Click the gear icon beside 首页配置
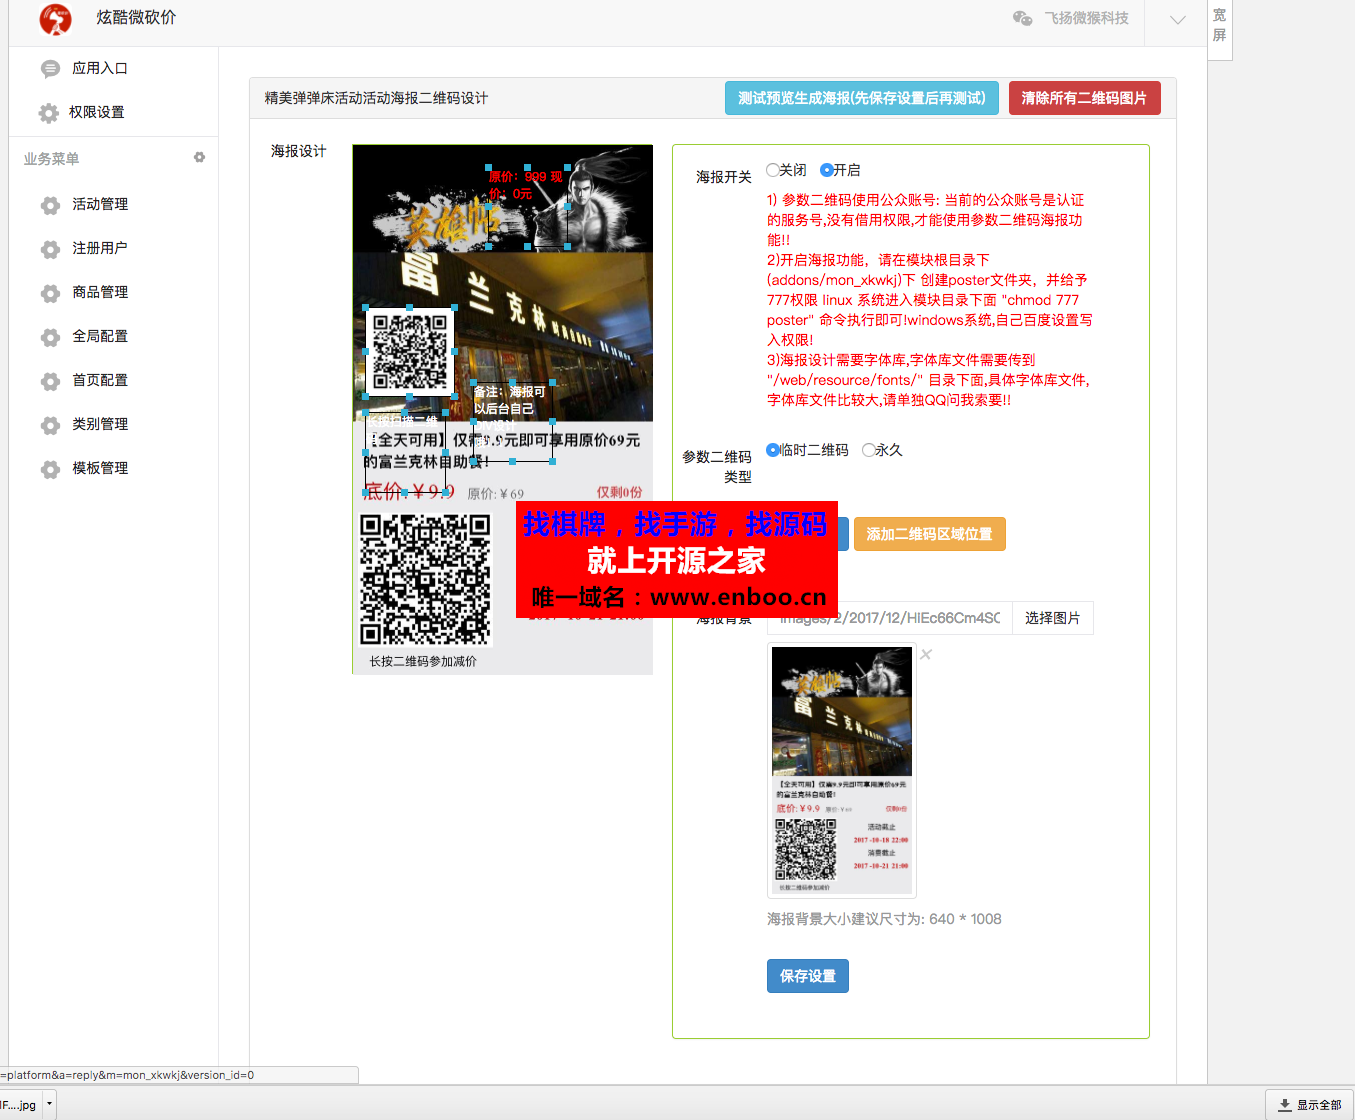Viewport: 1355px width, 1120px height. pos(50,381)
